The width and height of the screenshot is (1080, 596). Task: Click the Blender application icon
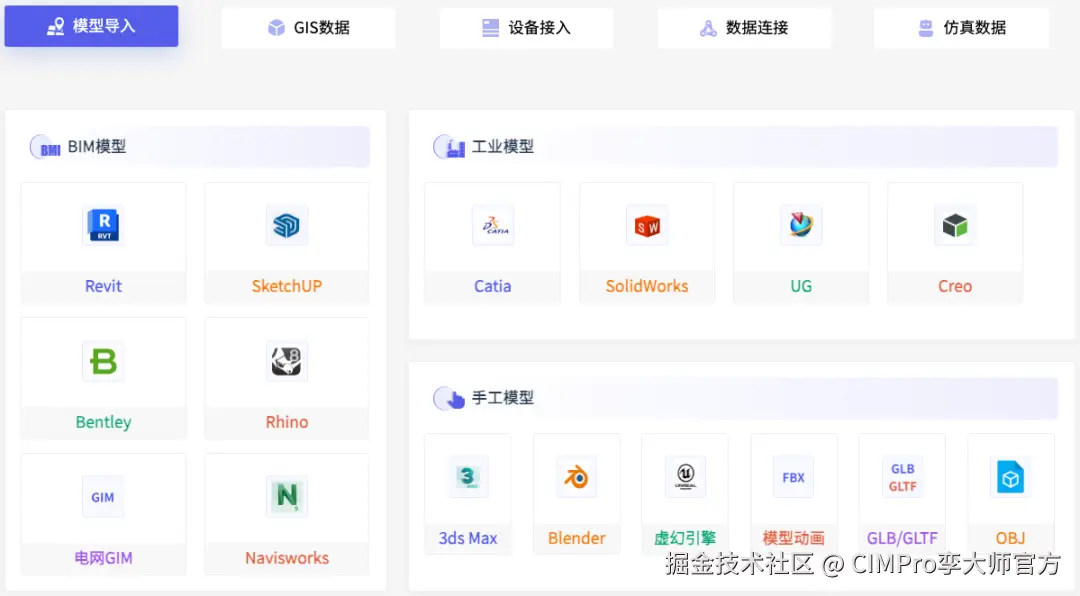click(x=577, y=476)
